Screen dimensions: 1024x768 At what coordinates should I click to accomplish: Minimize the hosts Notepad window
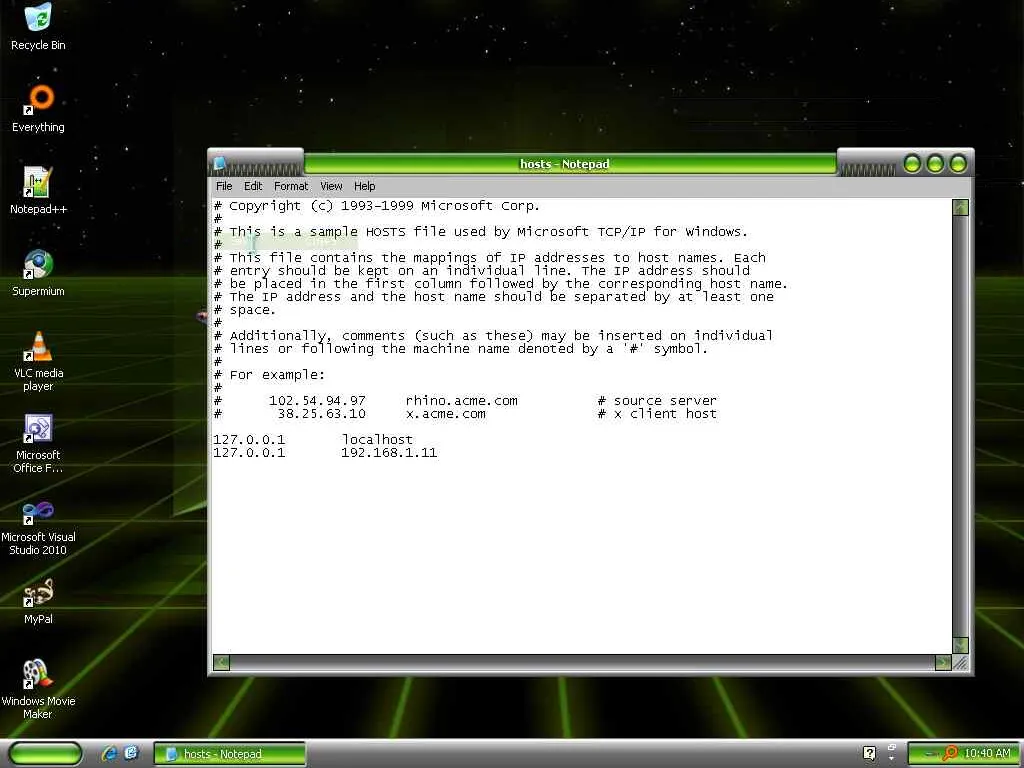tap(912, 163)
